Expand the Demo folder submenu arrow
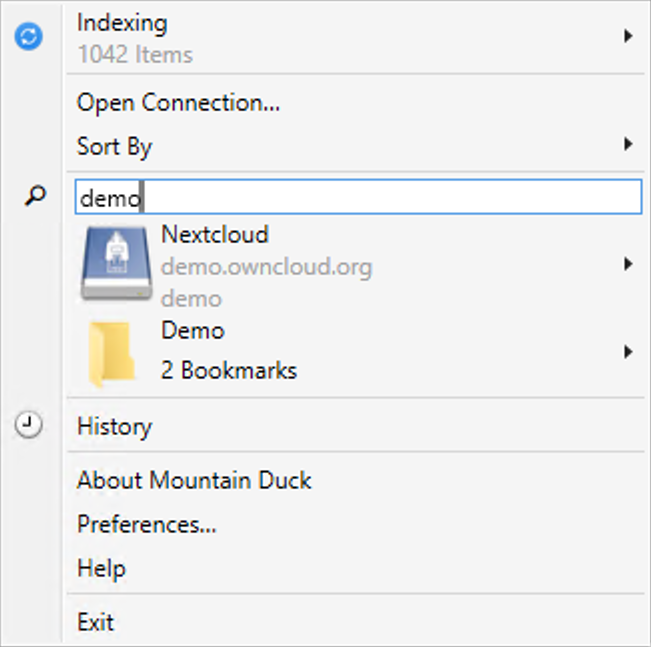The height and width of the screenshot is (647, 651). point(628,352)
